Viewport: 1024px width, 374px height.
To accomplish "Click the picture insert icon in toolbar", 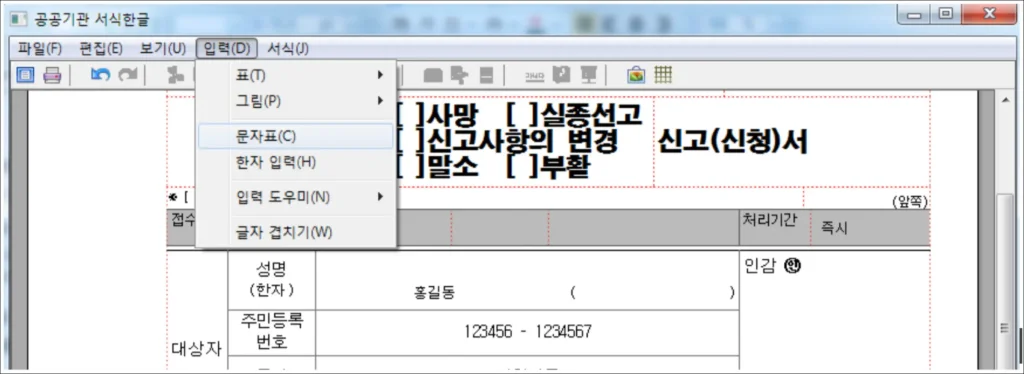I will click(x=636, y=76).
